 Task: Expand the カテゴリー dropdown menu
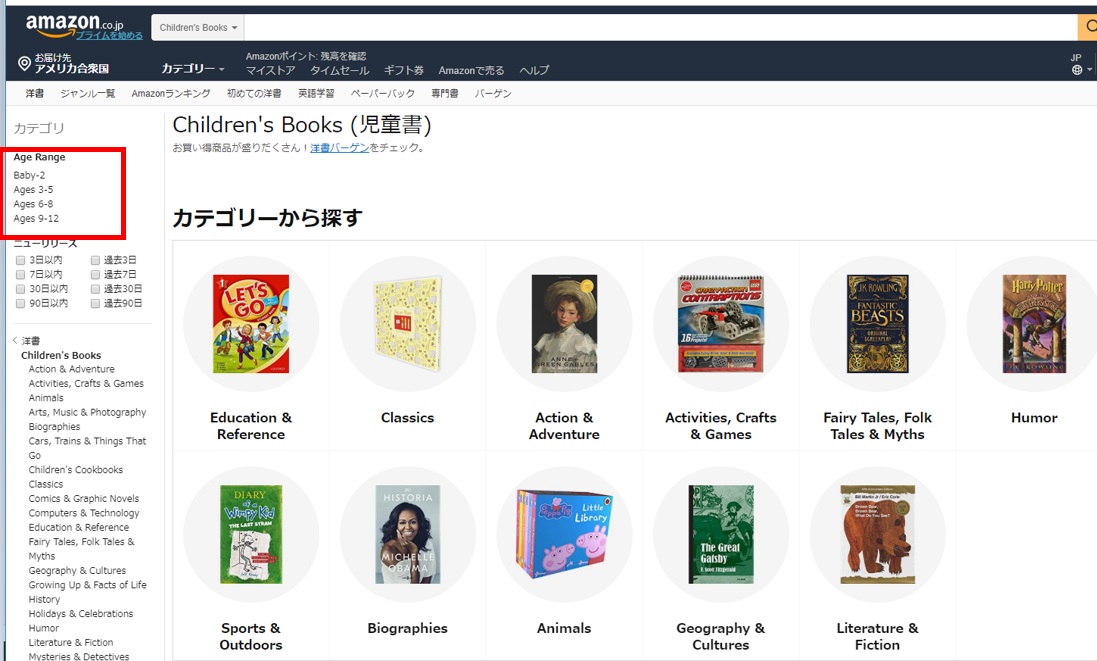click(193, 69)
